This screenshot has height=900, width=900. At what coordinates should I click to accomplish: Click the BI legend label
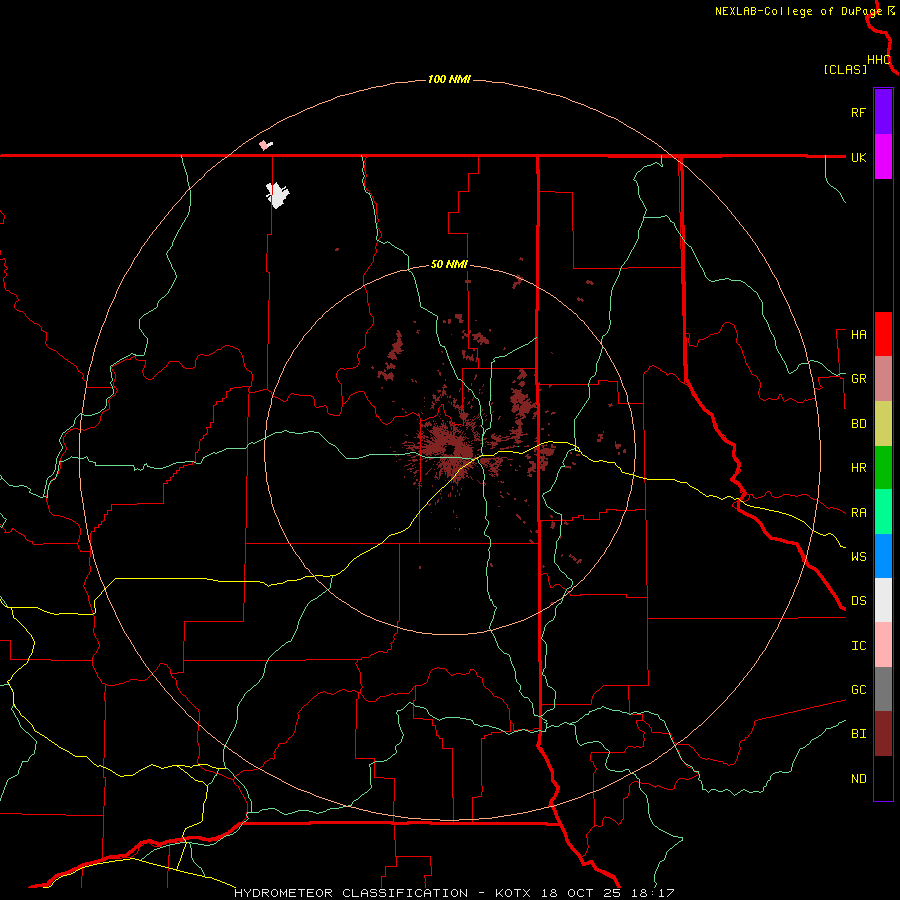pos(858,734)
